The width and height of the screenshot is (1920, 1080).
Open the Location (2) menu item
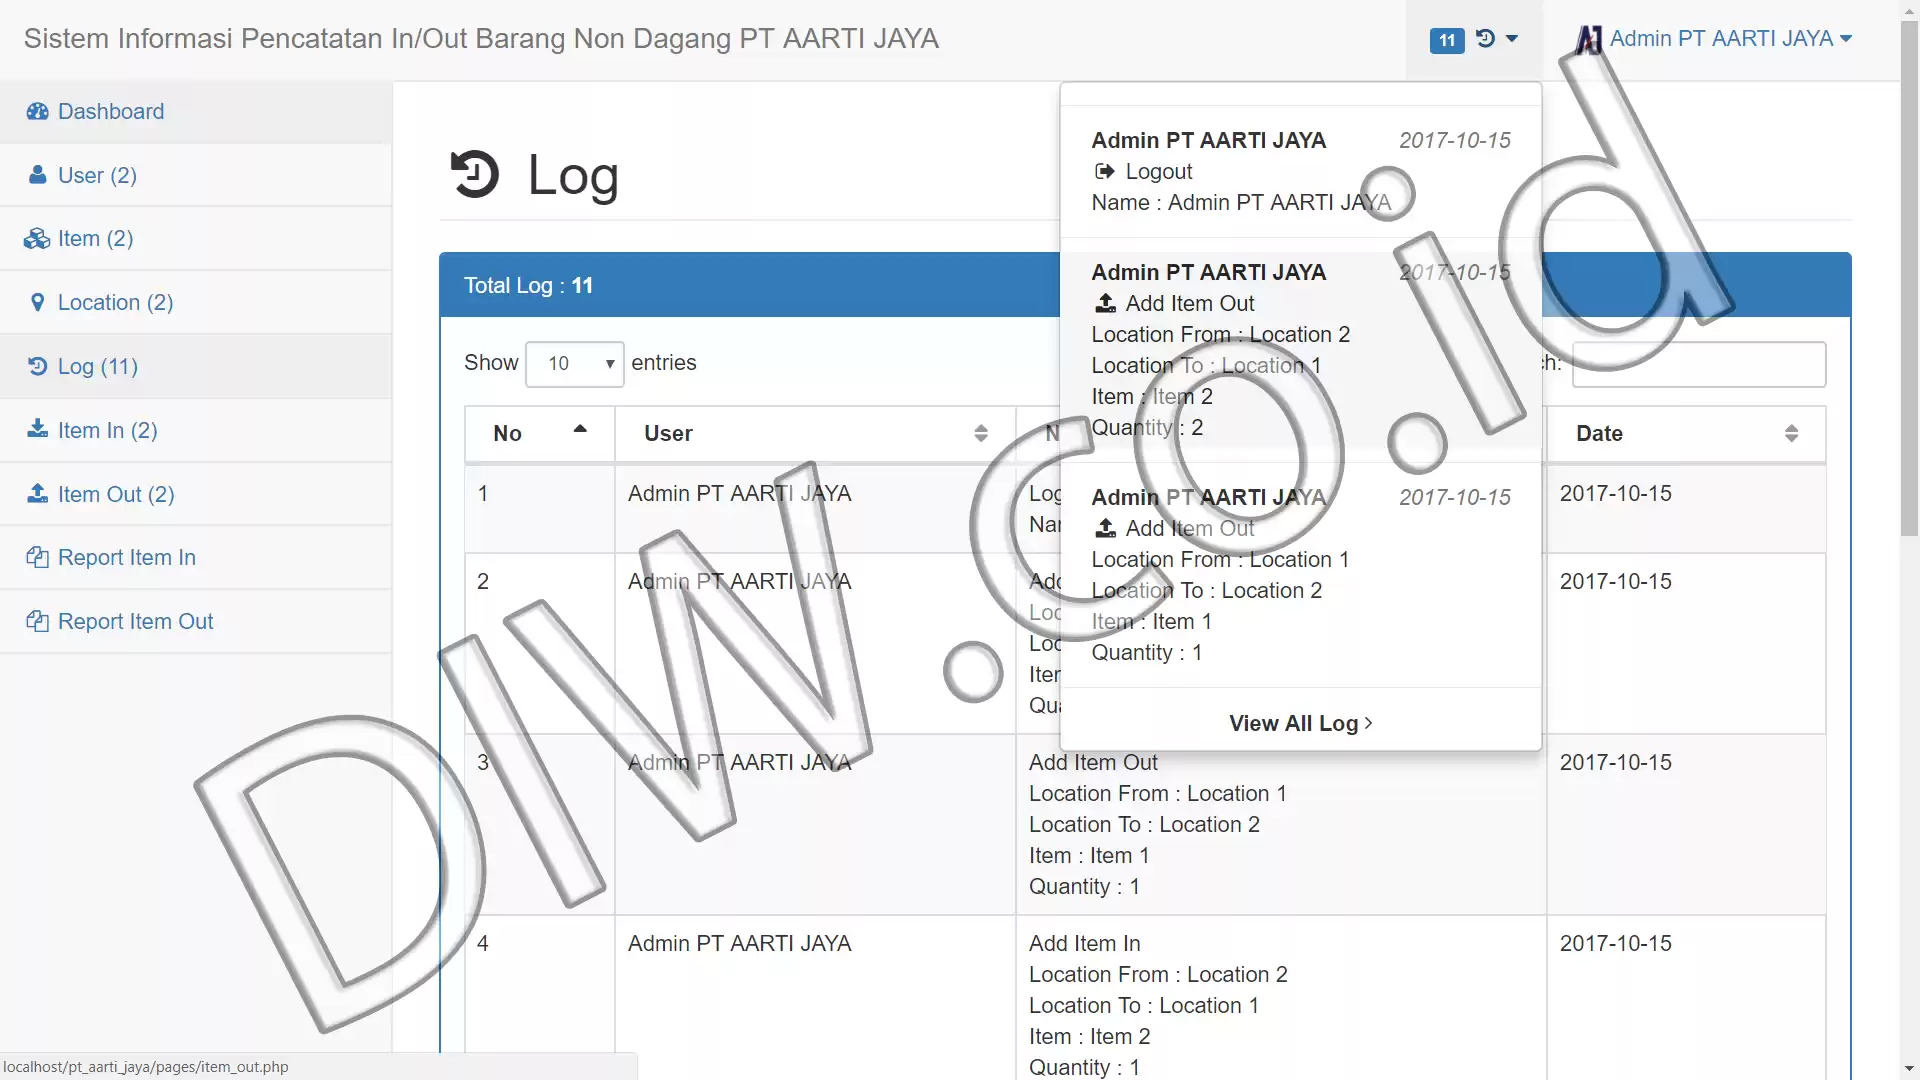tap(195, 302)
